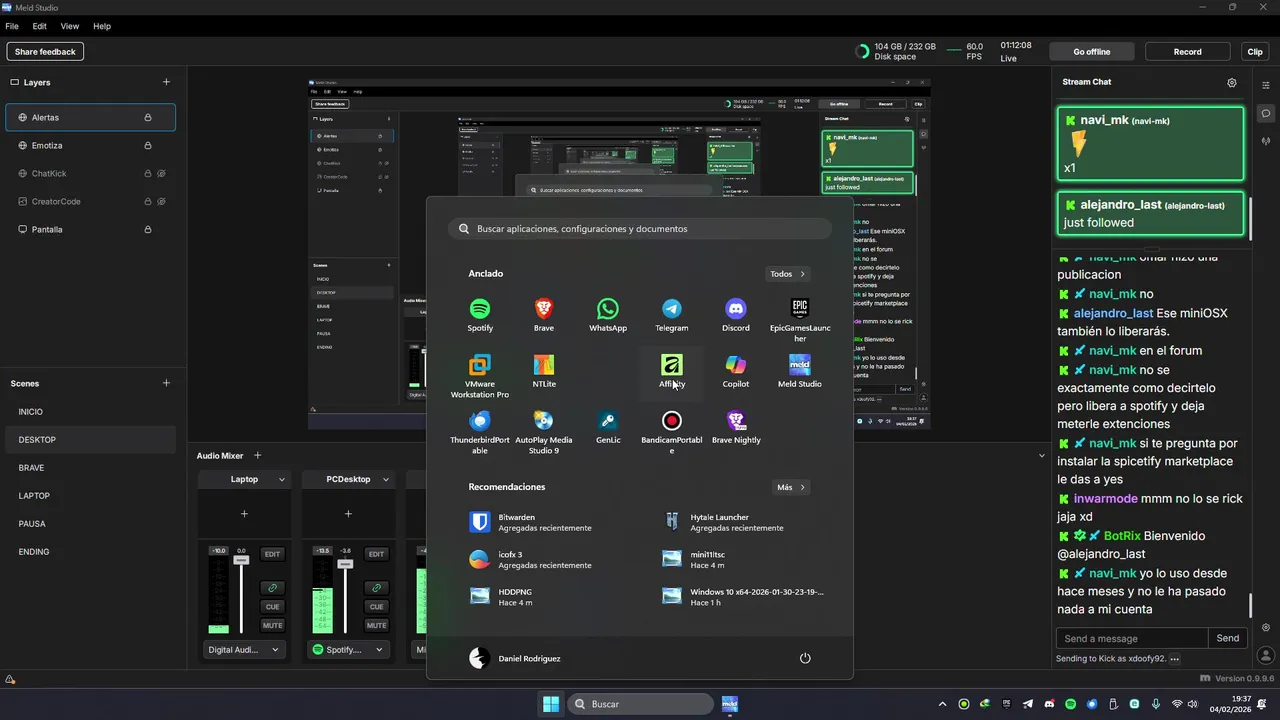
Task: Adjust the Laptop volume fader
Action: 241,561
